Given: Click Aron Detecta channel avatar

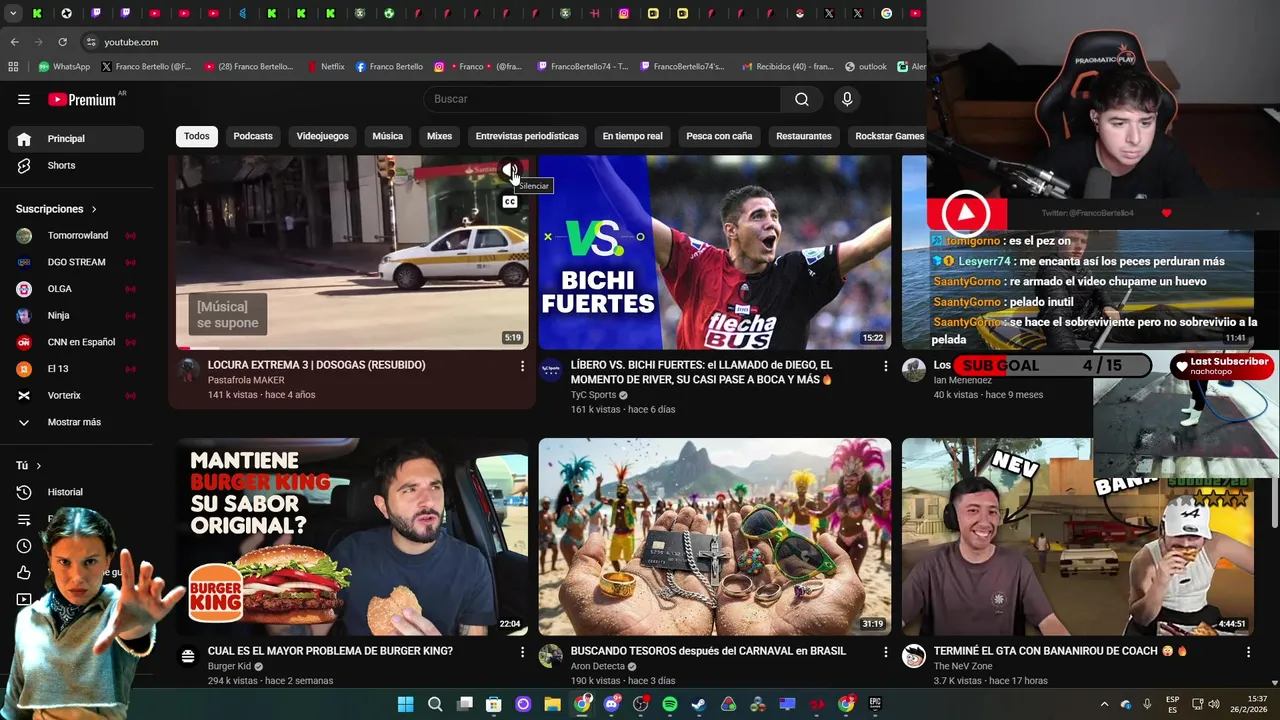Looking at the screenshot, I should click(x=551, y=656).
